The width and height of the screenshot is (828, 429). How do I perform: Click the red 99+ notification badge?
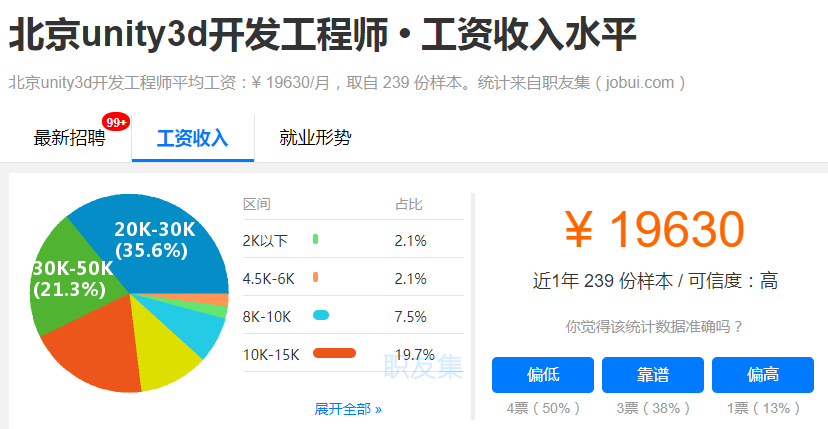tap(116, 123)
